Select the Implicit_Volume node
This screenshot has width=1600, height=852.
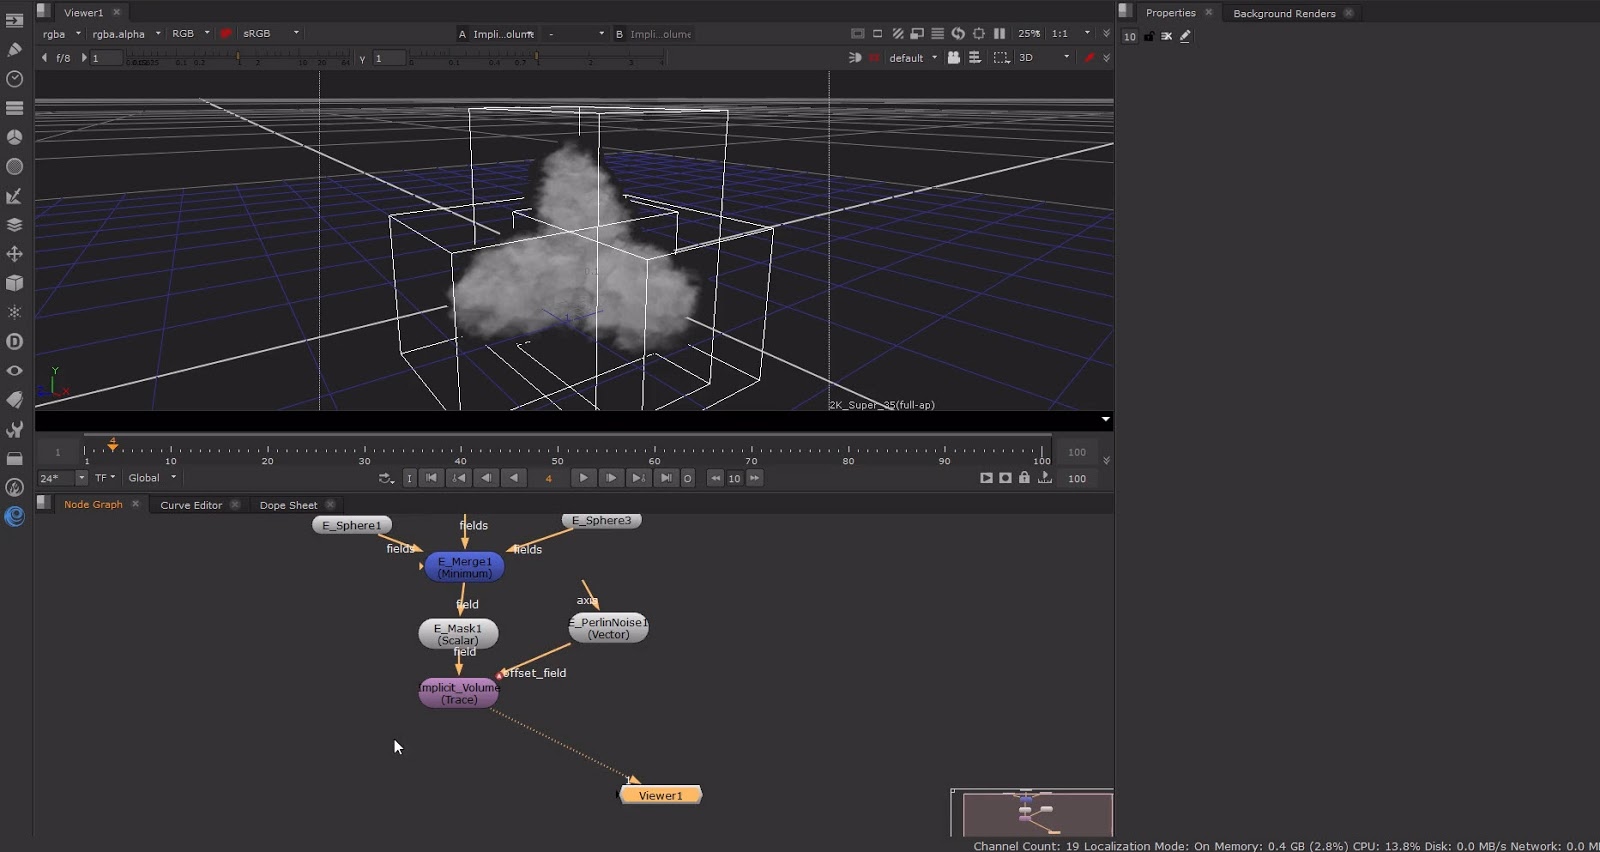click(x=459, y=694)
